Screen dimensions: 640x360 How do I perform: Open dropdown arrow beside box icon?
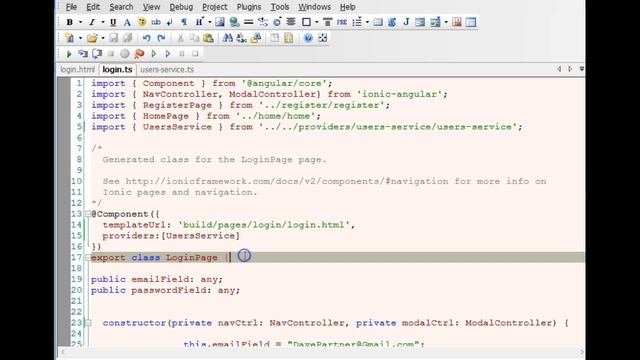(x=316, y=22)
